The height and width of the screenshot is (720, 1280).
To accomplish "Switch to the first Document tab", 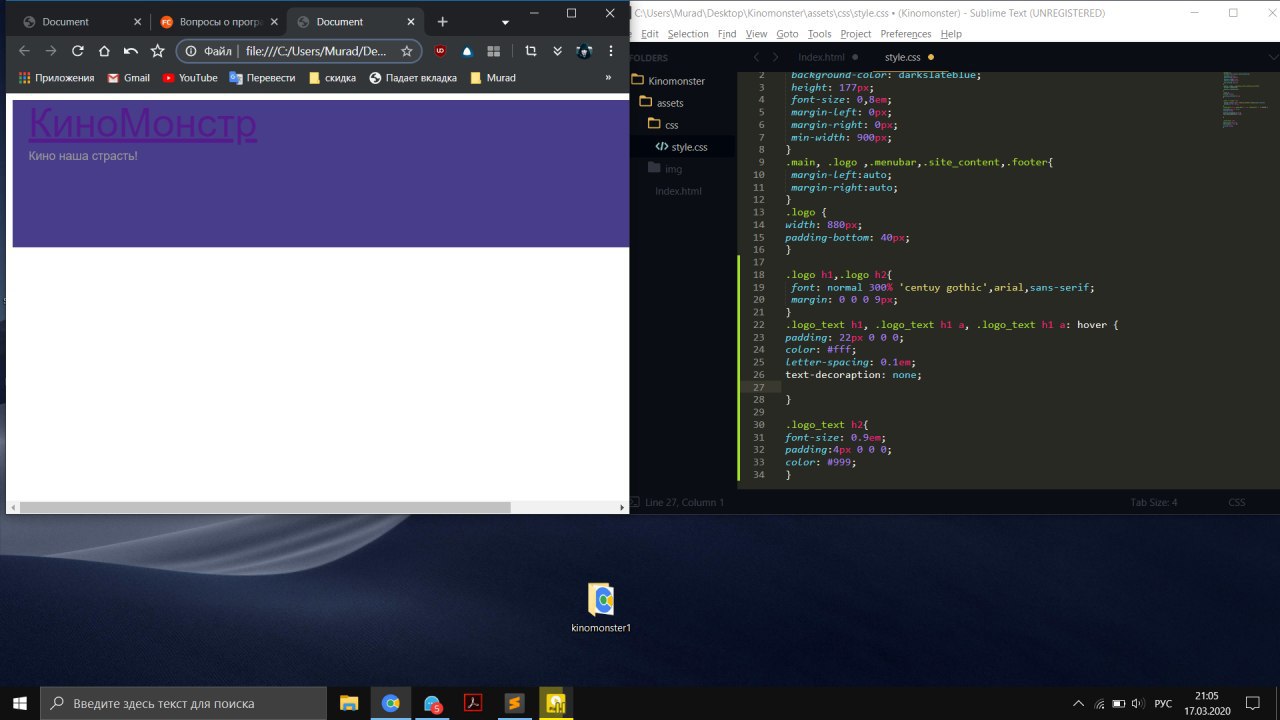I will tap(80, 22).
